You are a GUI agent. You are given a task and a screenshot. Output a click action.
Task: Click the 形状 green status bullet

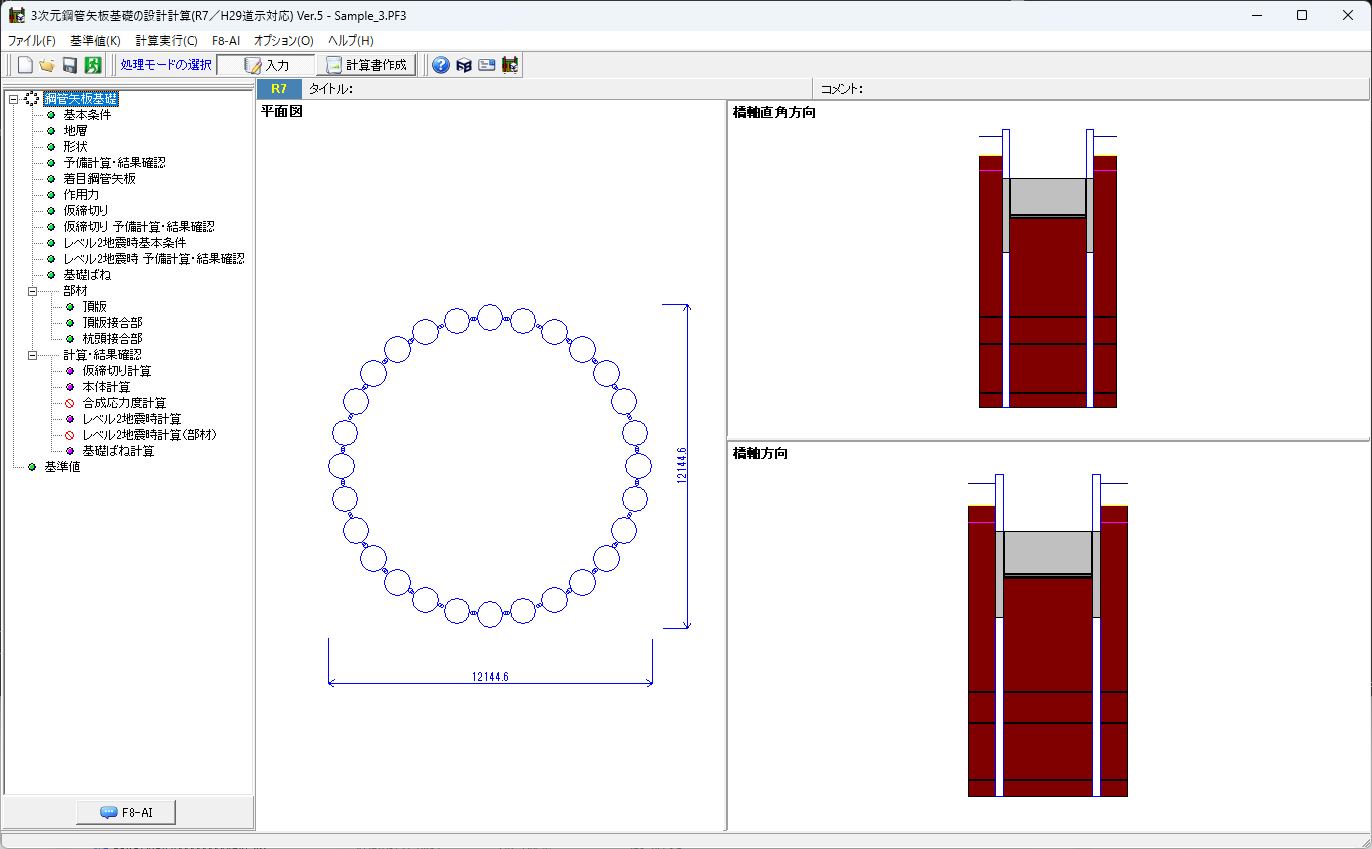pyautogui.click(x=51, y=147)
